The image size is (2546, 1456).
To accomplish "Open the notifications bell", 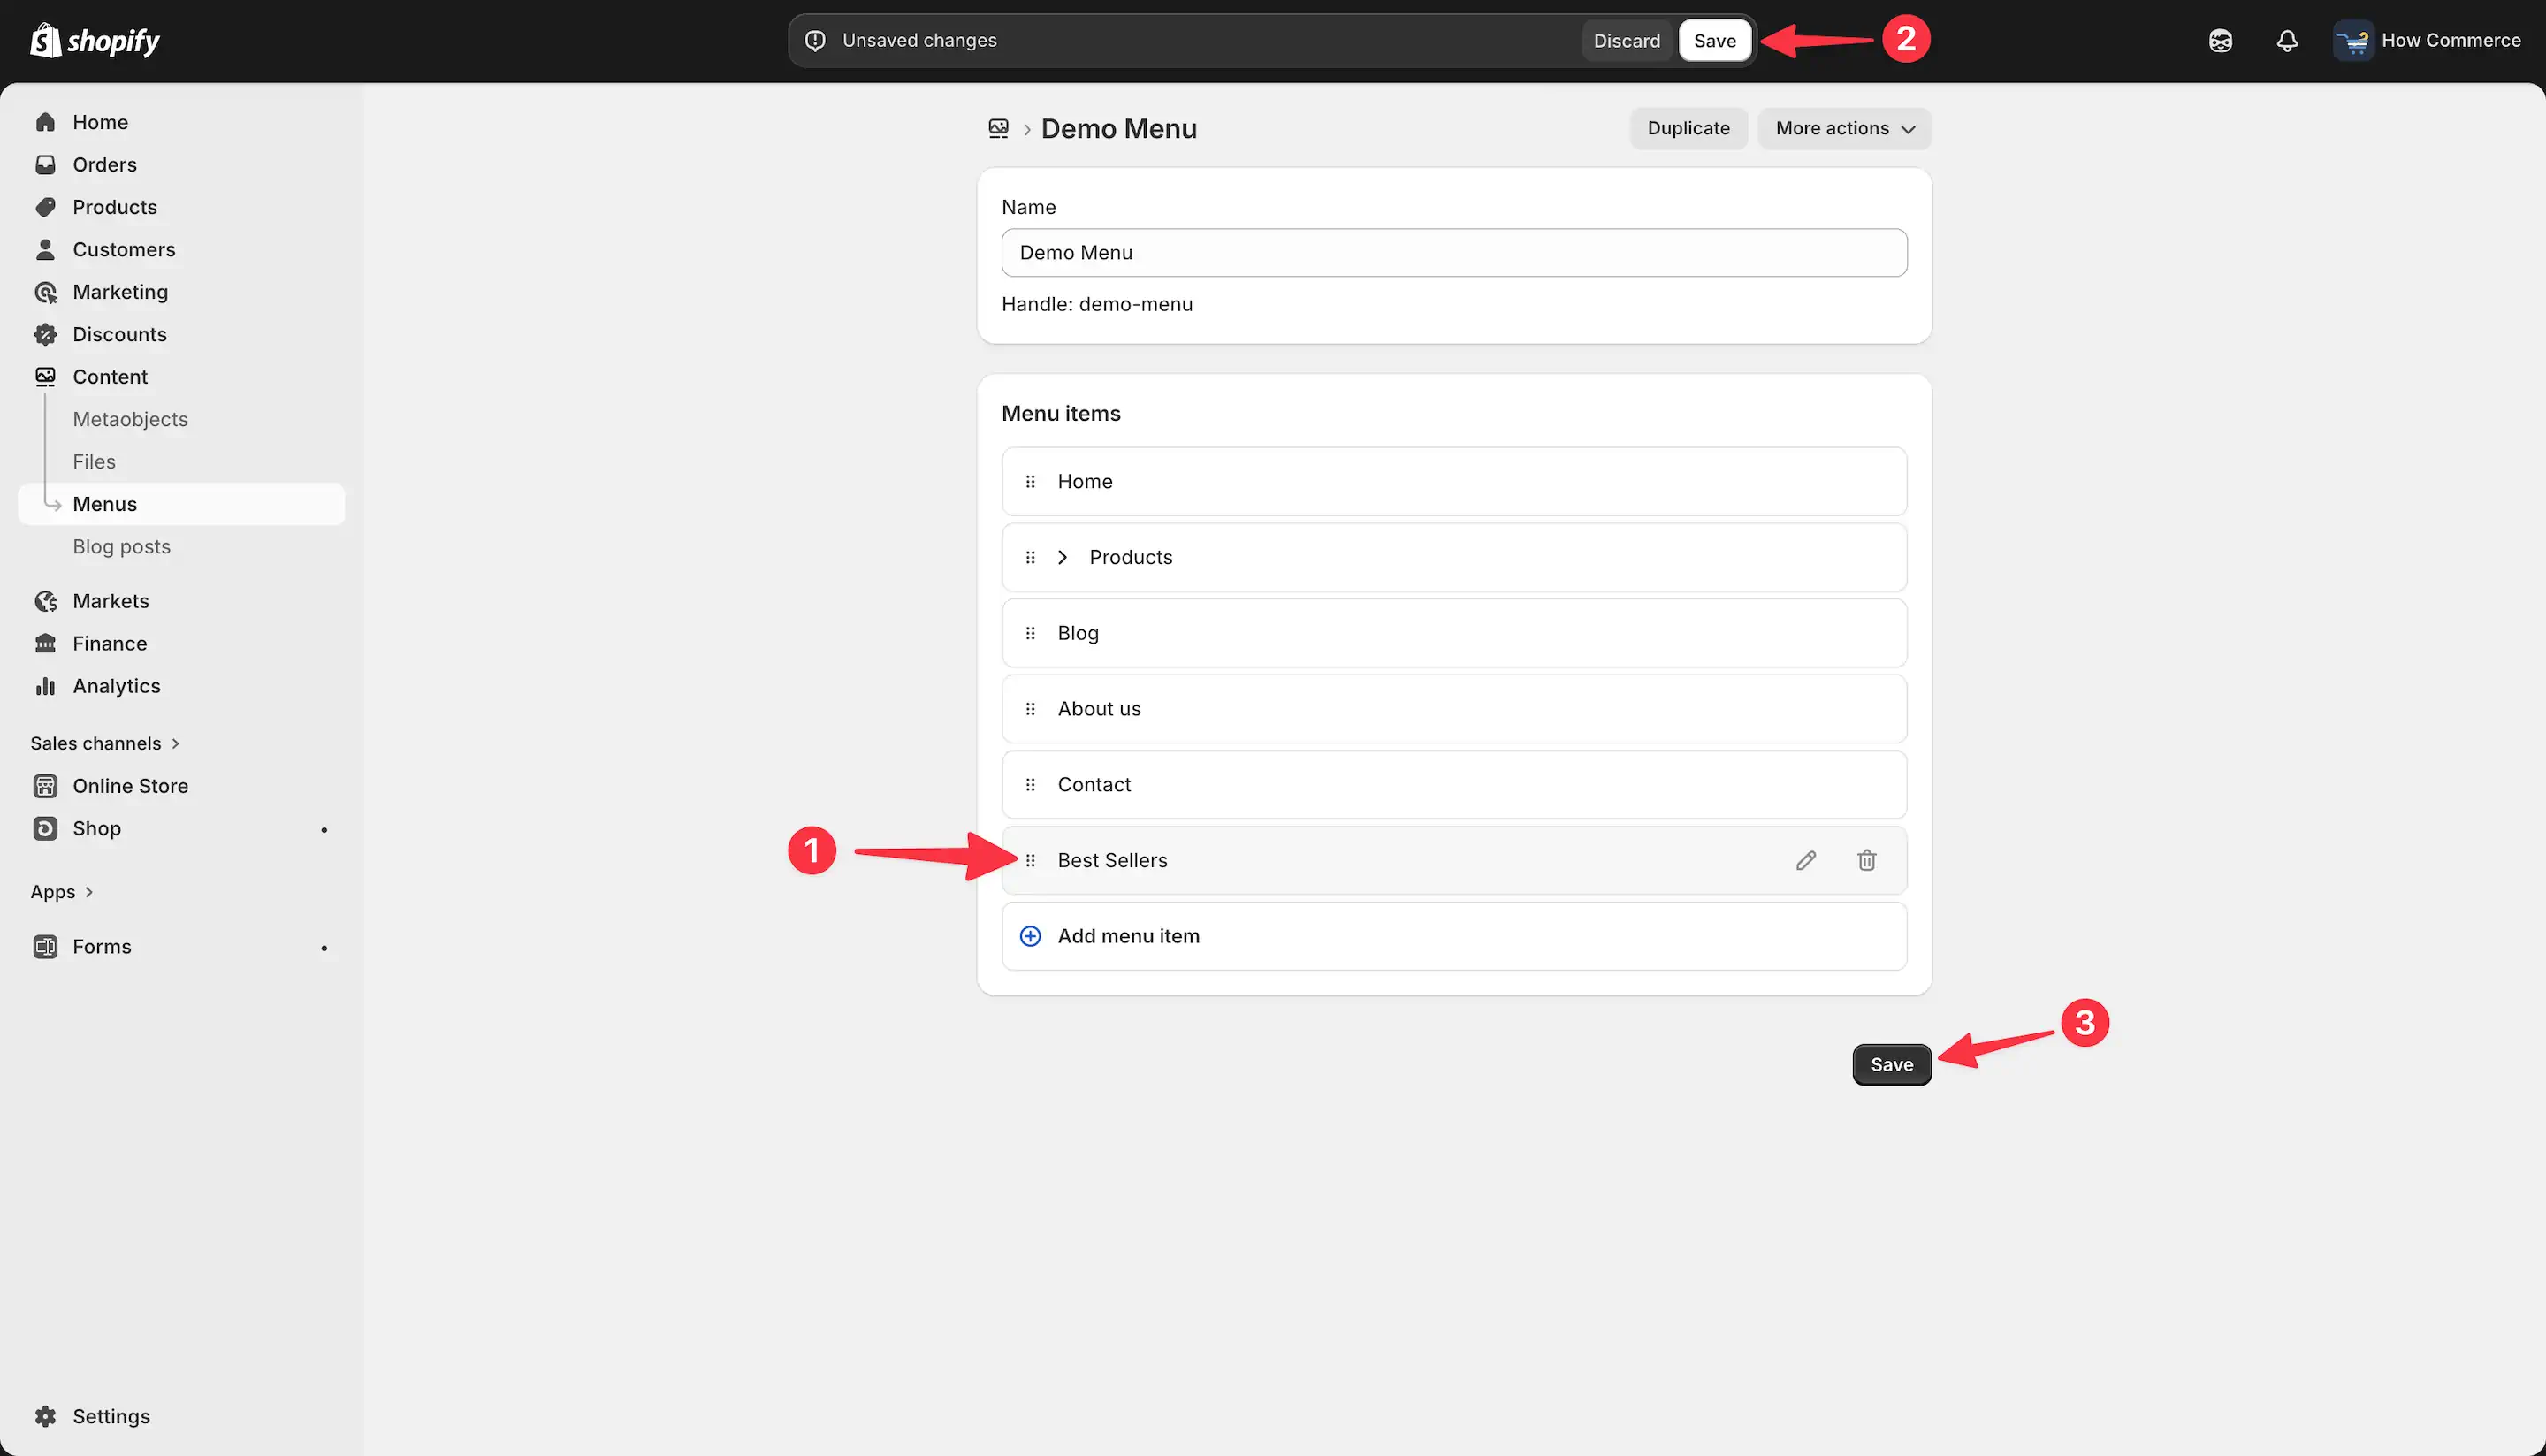I will (x=2287, y=41).
